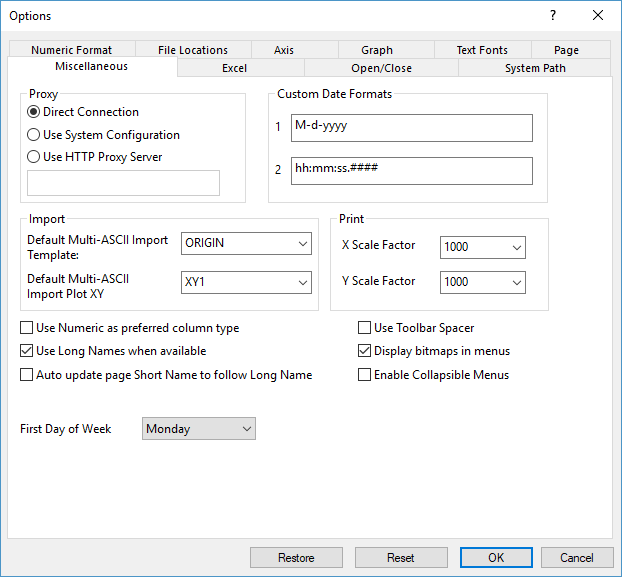Click the Restore button
This screenshot has height=577, width=622.
pyautogui.click(x=296, y=557)
